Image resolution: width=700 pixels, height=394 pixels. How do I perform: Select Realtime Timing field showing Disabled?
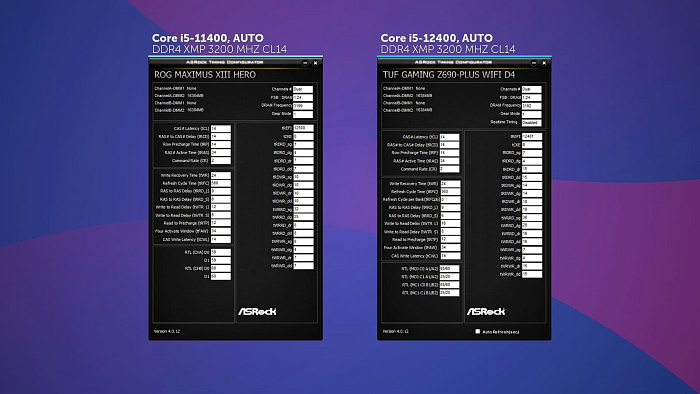pos(532,122)
